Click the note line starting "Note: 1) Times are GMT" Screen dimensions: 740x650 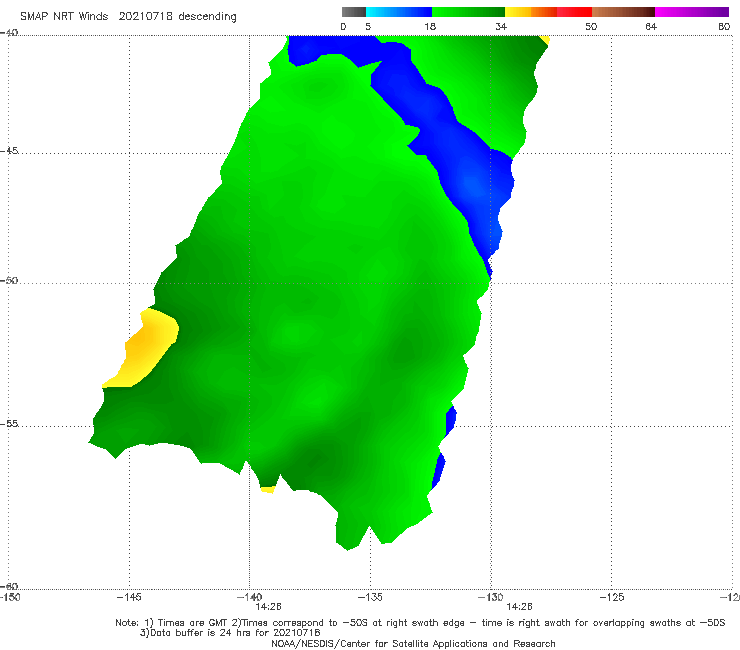click(420, 623)
